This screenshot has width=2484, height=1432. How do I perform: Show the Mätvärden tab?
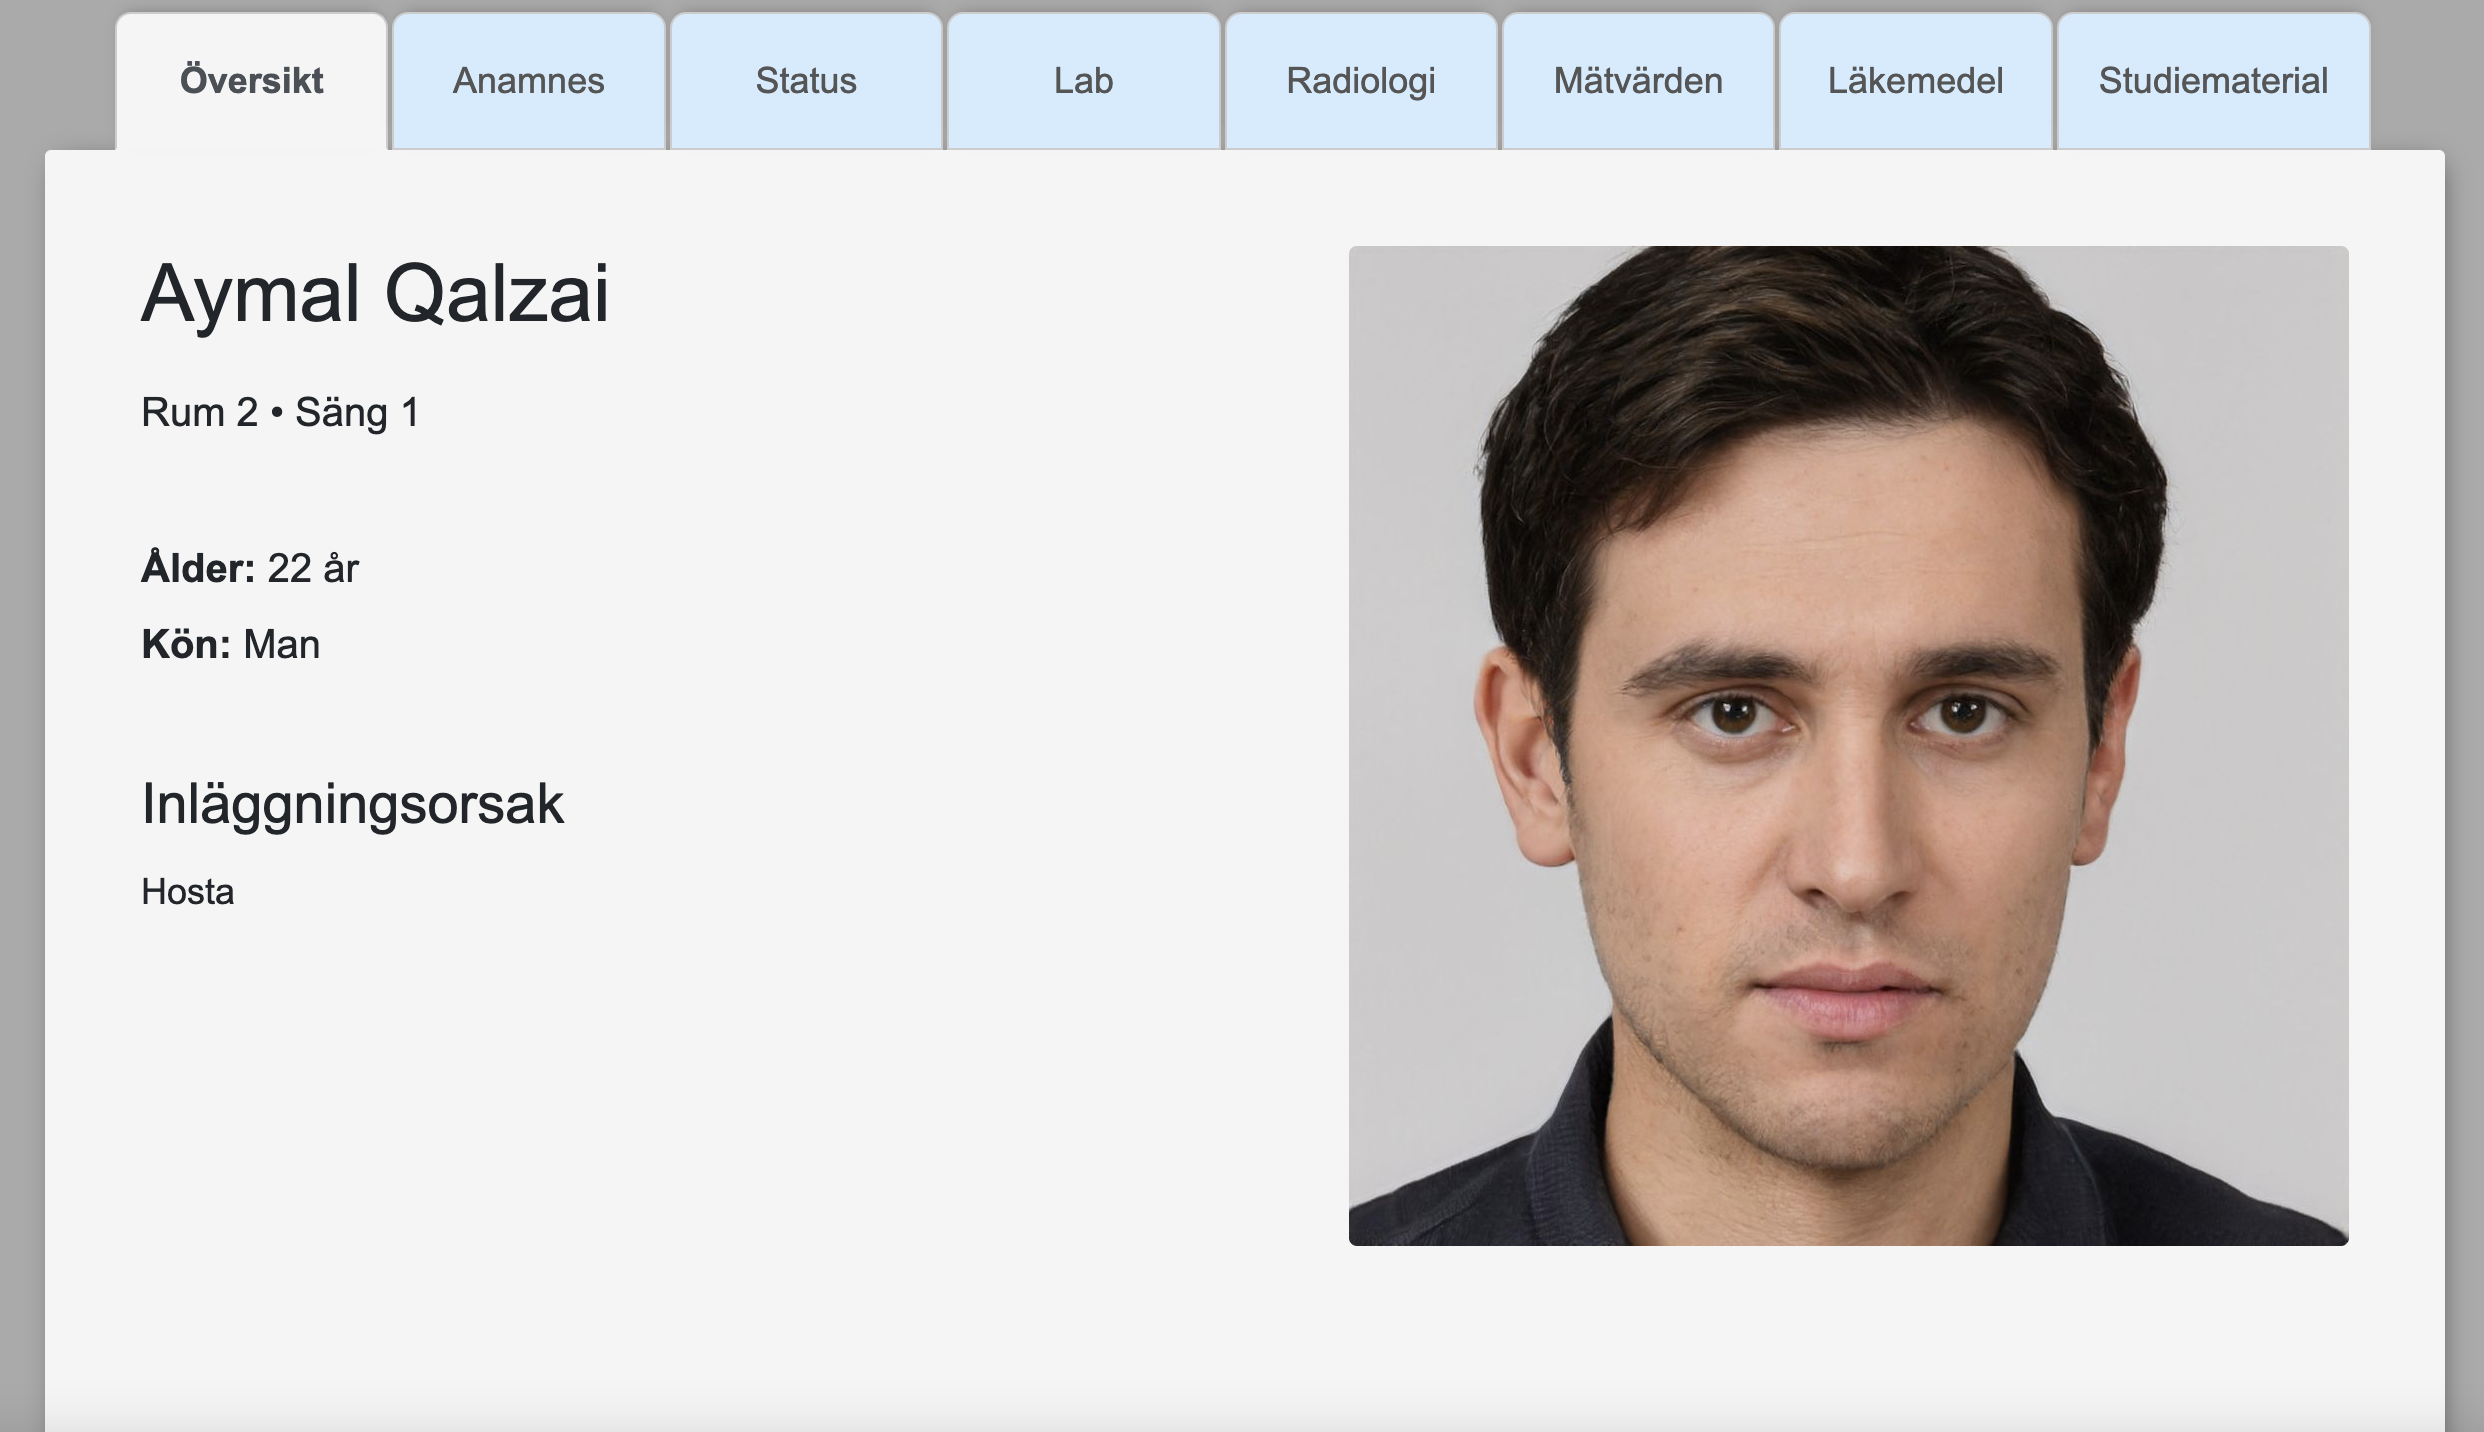1638,81
